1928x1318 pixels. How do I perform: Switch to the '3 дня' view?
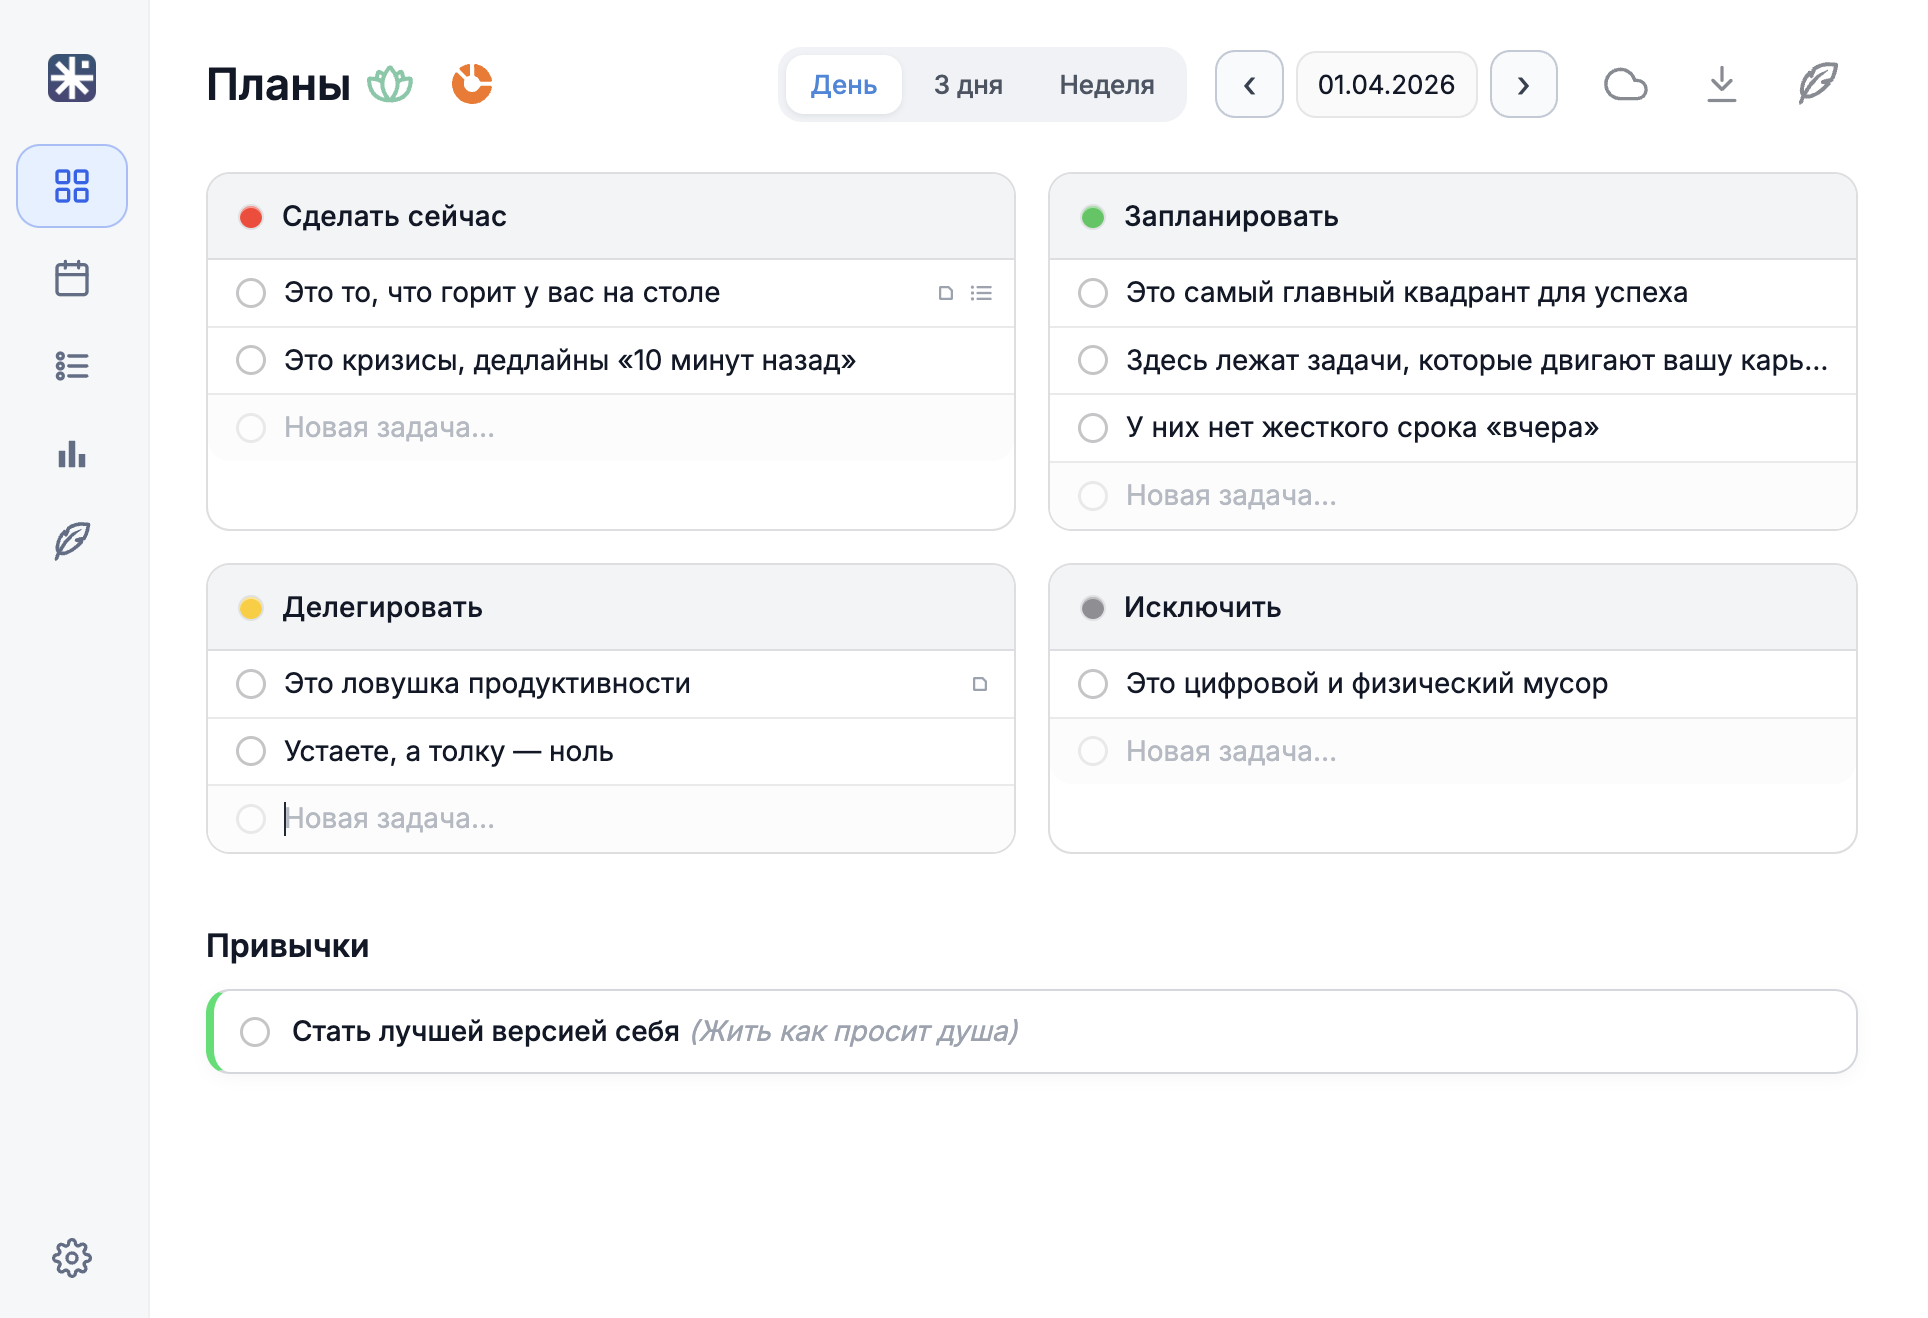[966, 84]
